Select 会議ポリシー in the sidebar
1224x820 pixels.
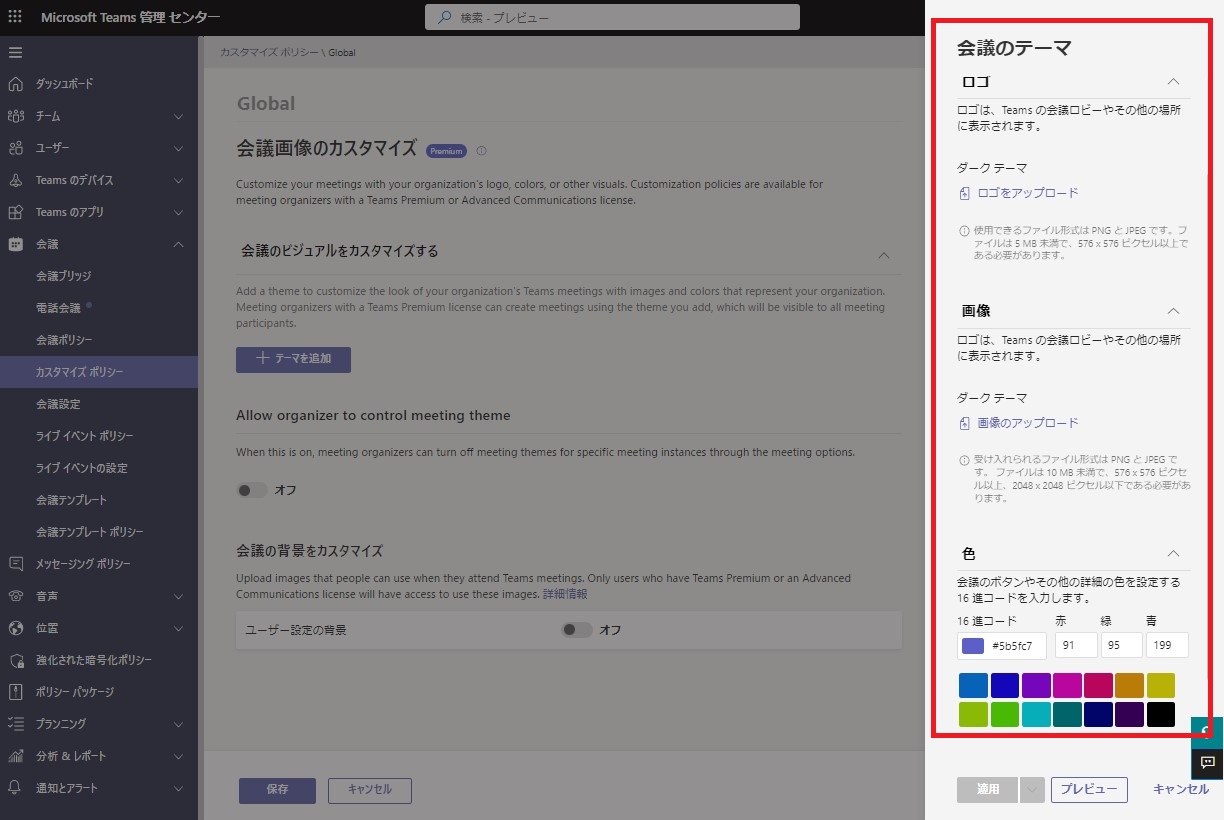coord(64,340)
